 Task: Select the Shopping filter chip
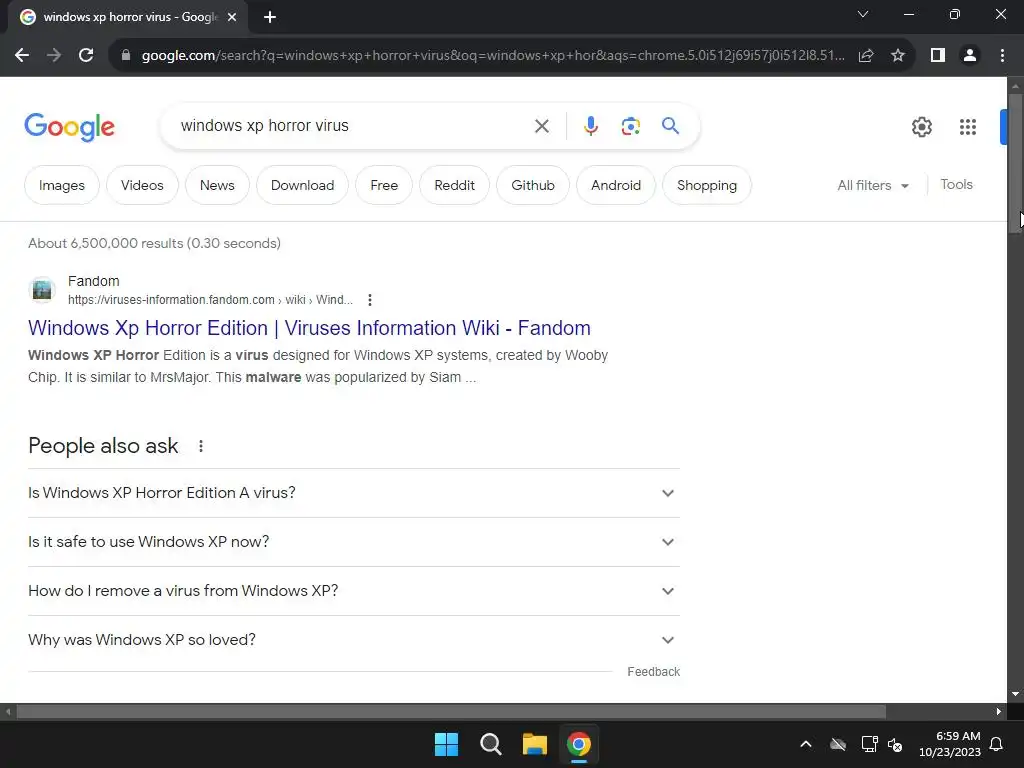tap(707, 185)
